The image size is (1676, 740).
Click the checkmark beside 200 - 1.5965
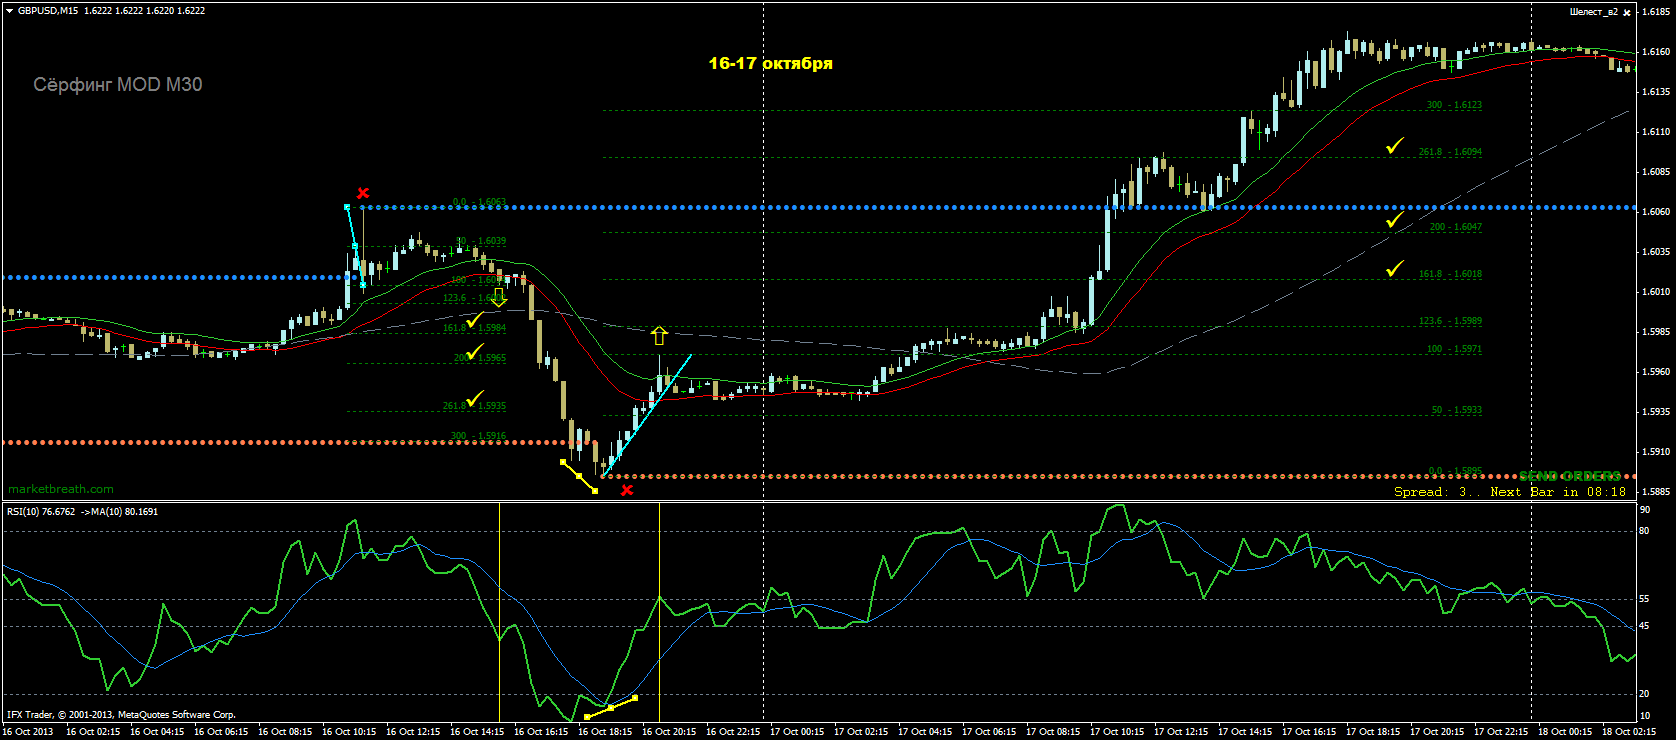tap(475, 351)
